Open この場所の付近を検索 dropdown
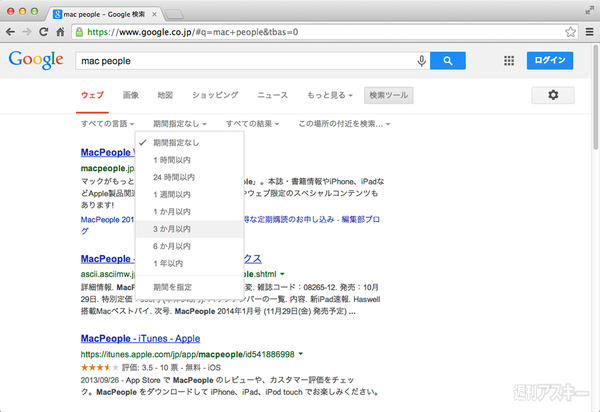Image resolution: width=600 pixels, height=412 pixels. click(344, 124)
